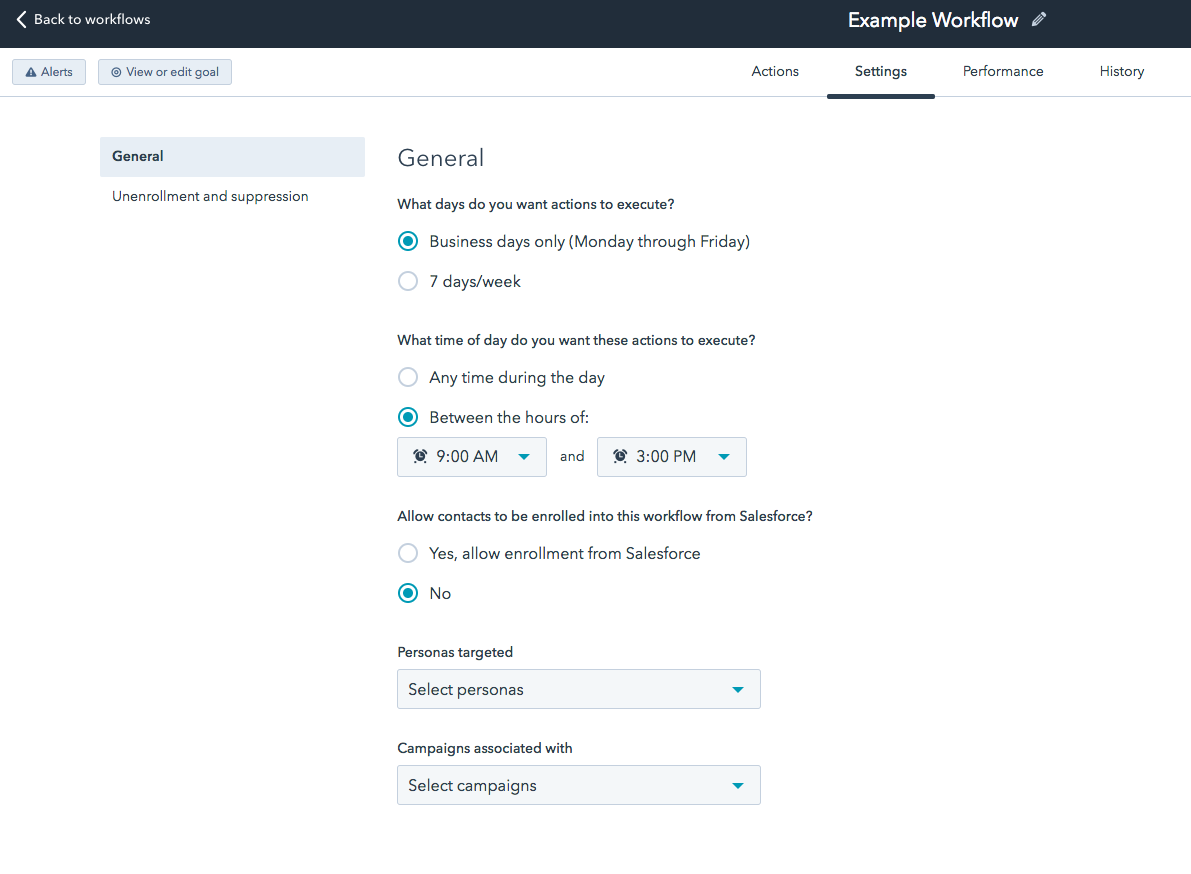The width and height of the screenshot is (1191, 874).
Task: Allow enrollment from Salesforce
Action: [407, 553]
